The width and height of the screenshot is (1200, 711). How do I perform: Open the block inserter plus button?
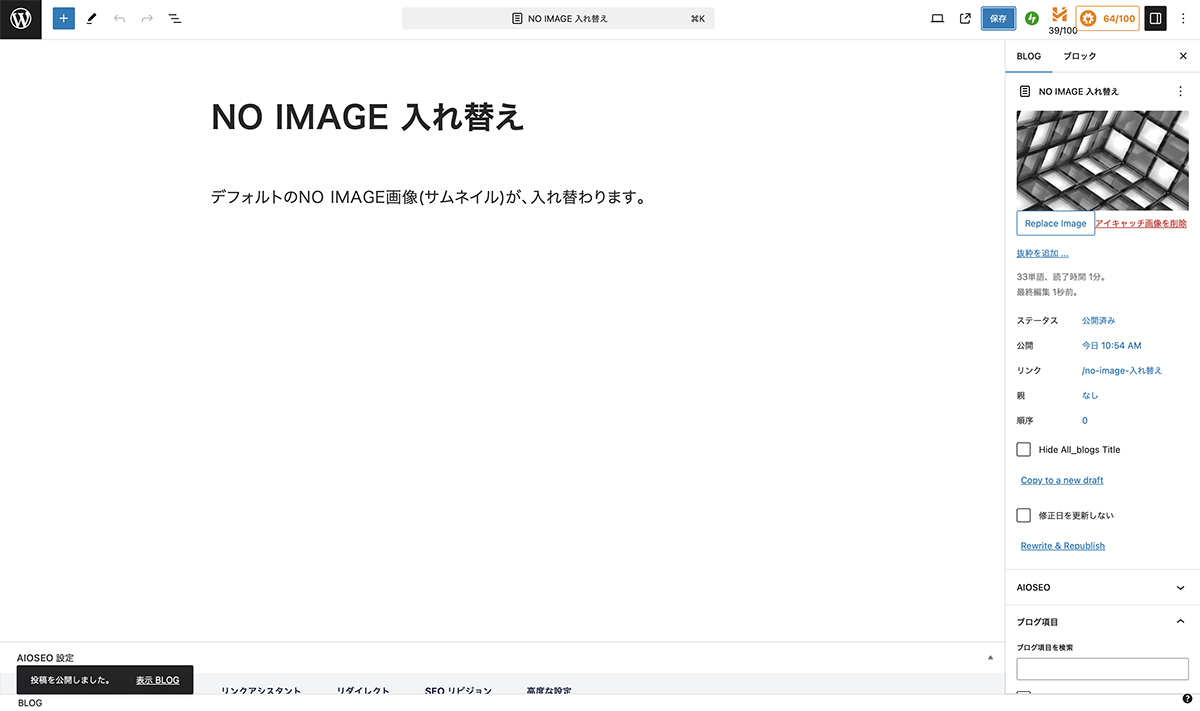[x=64, y=19]
